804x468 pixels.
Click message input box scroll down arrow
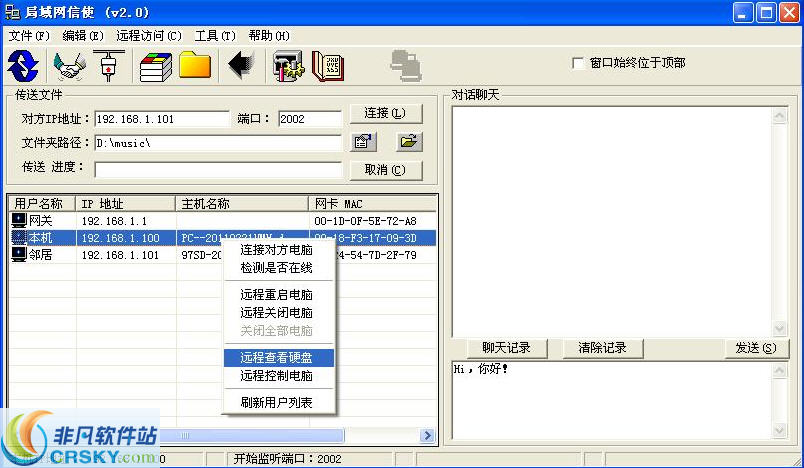[779, 431]
